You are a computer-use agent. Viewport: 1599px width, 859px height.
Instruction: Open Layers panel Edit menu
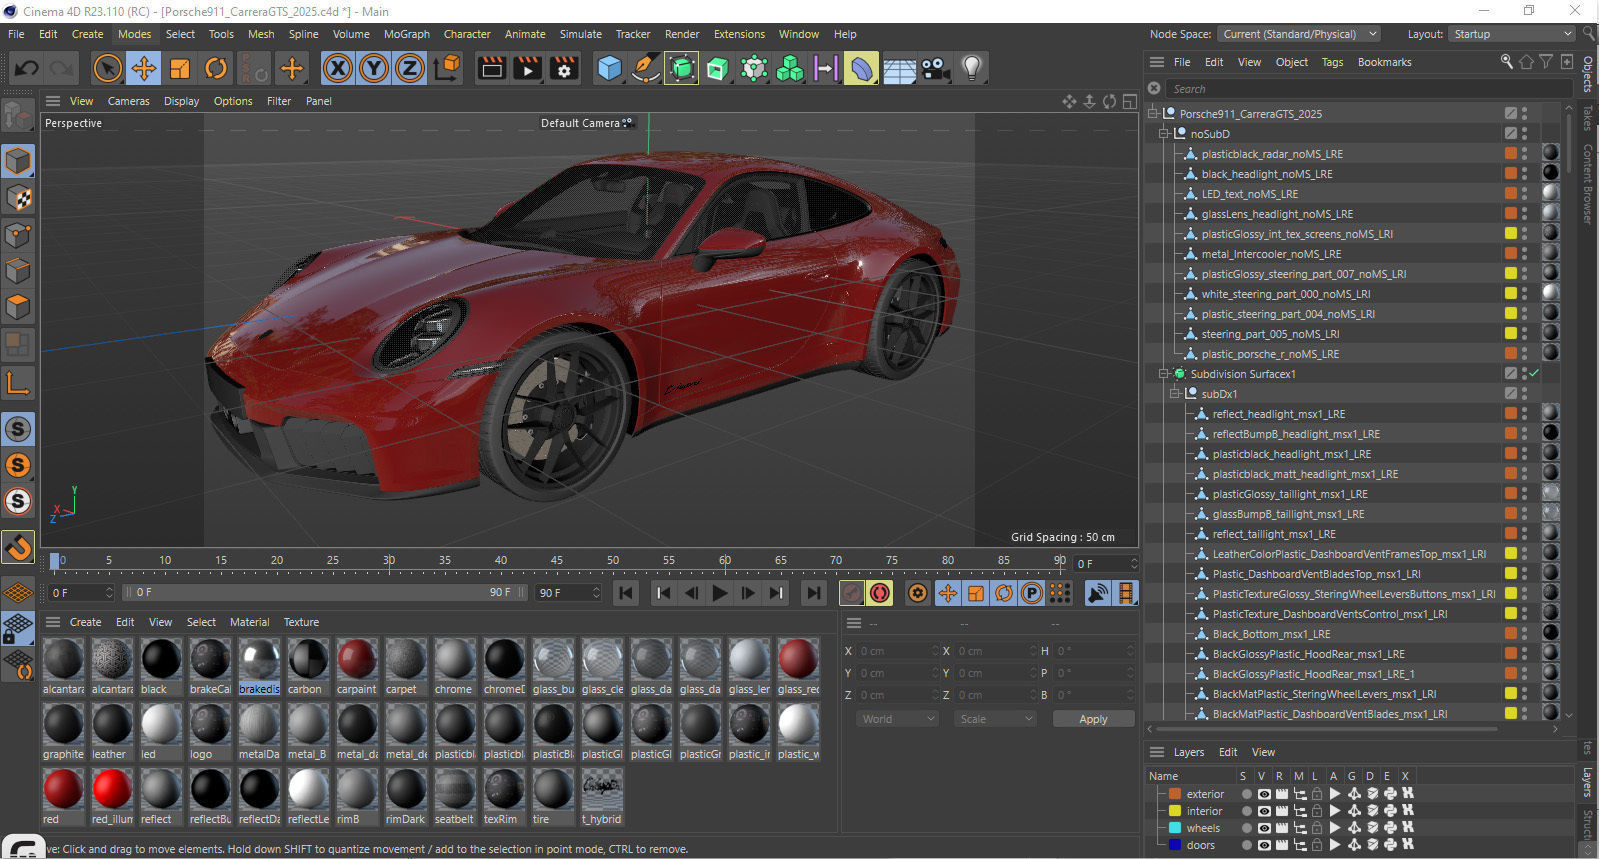click(x=1228, y=752)
